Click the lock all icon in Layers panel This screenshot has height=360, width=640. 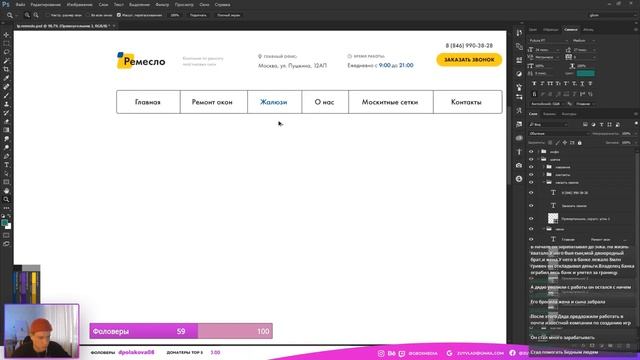[x=580, y=143]
